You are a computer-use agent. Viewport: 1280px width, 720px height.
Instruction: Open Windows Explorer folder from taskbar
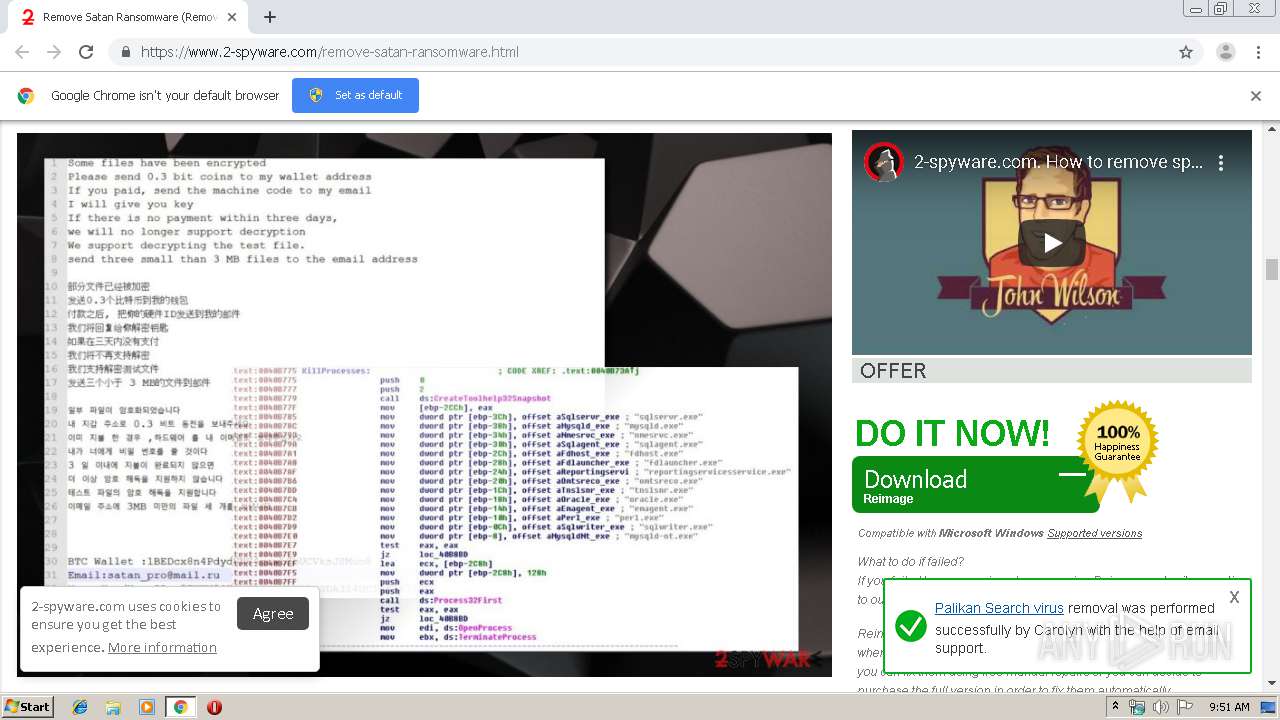click(x=113, y=707)
